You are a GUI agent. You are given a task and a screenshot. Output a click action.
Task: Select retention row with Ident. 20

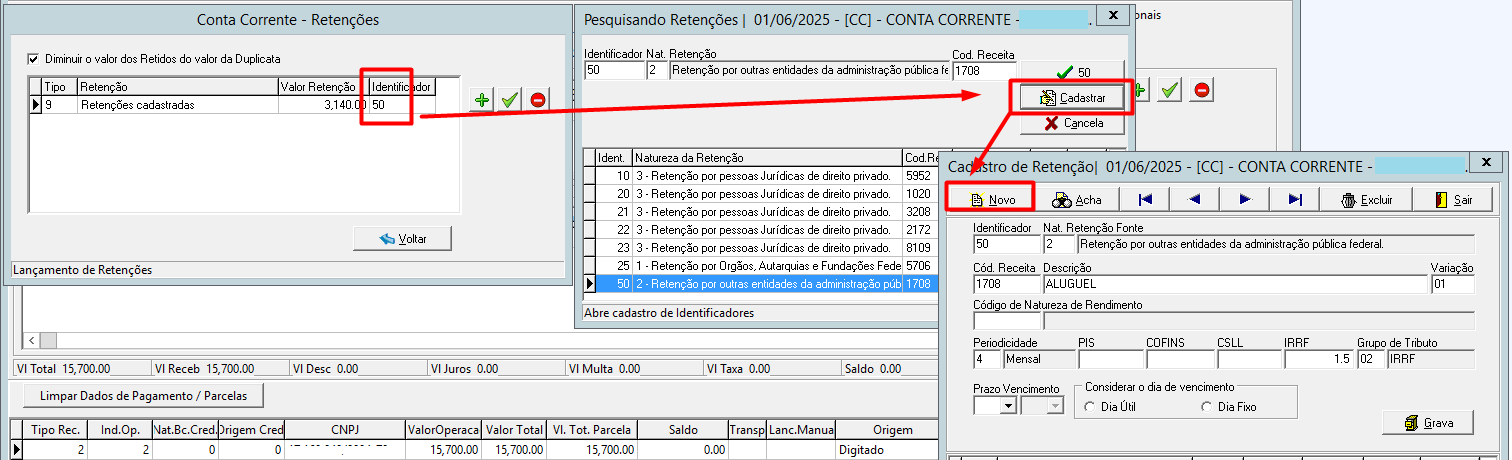(763, 193)
